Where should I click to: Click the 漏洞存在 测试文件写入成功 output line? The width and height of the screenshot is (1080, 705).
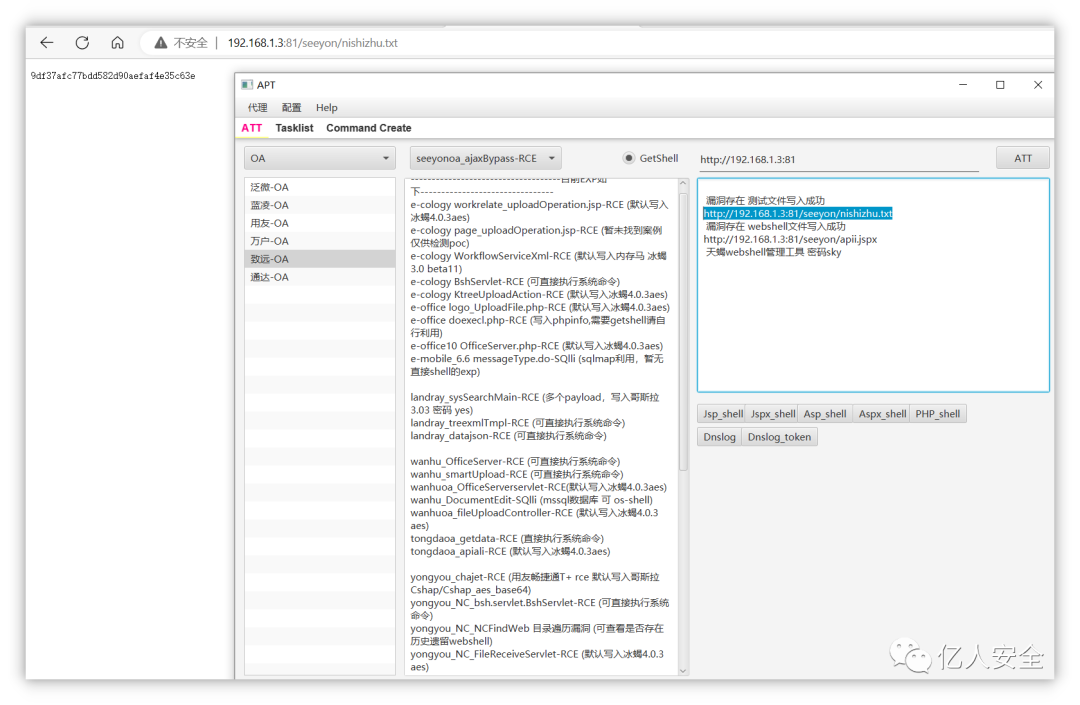point(765,200)
